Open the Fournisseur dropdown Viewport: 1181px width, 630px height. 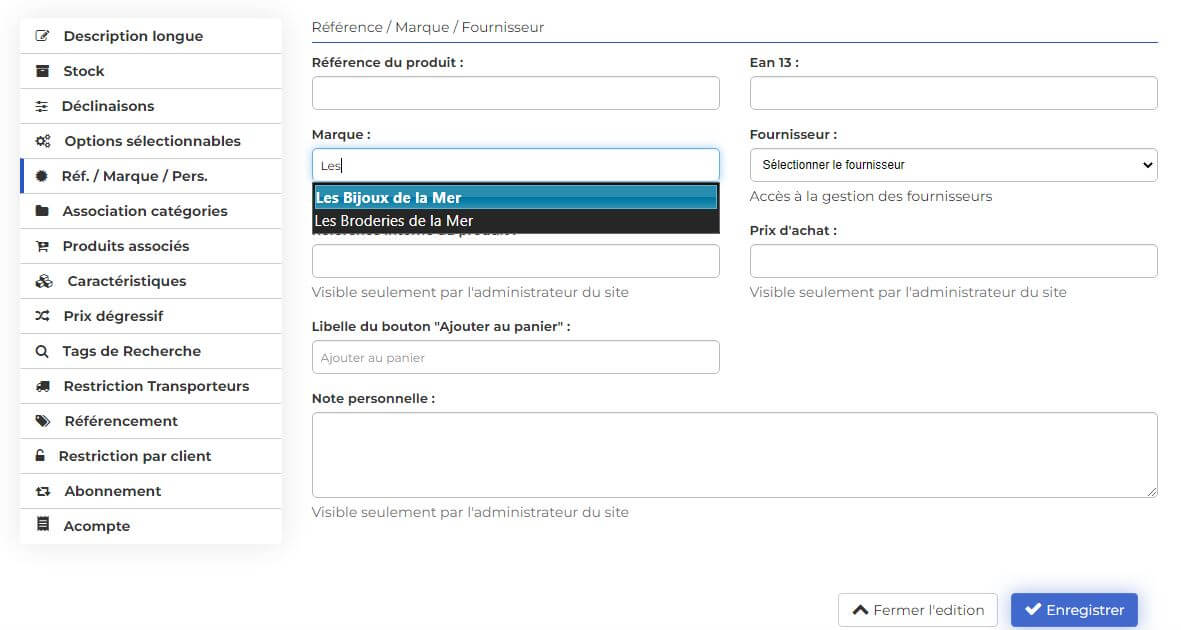[953, 165]
